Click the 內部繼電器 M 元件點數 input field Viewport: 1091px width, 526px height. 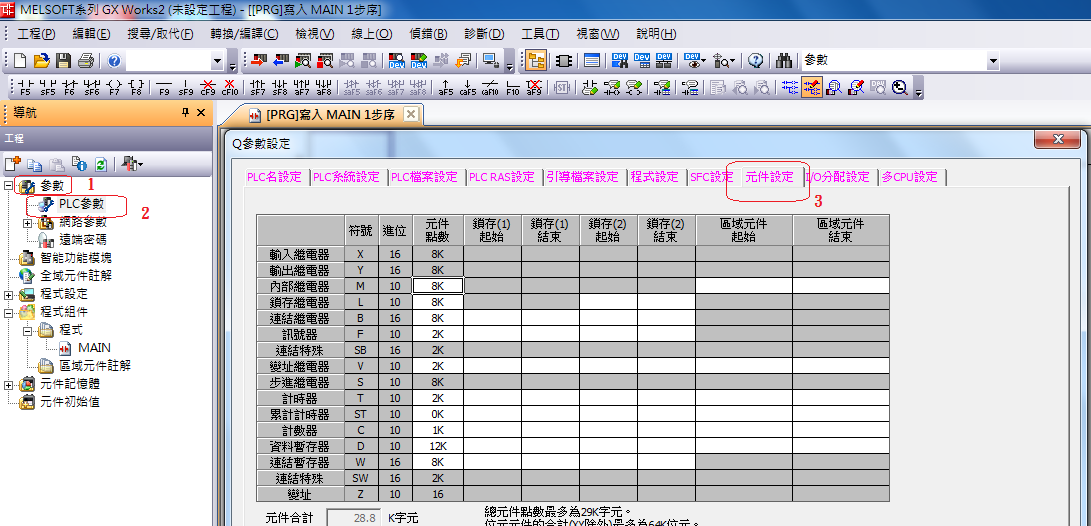coord(437,285)
